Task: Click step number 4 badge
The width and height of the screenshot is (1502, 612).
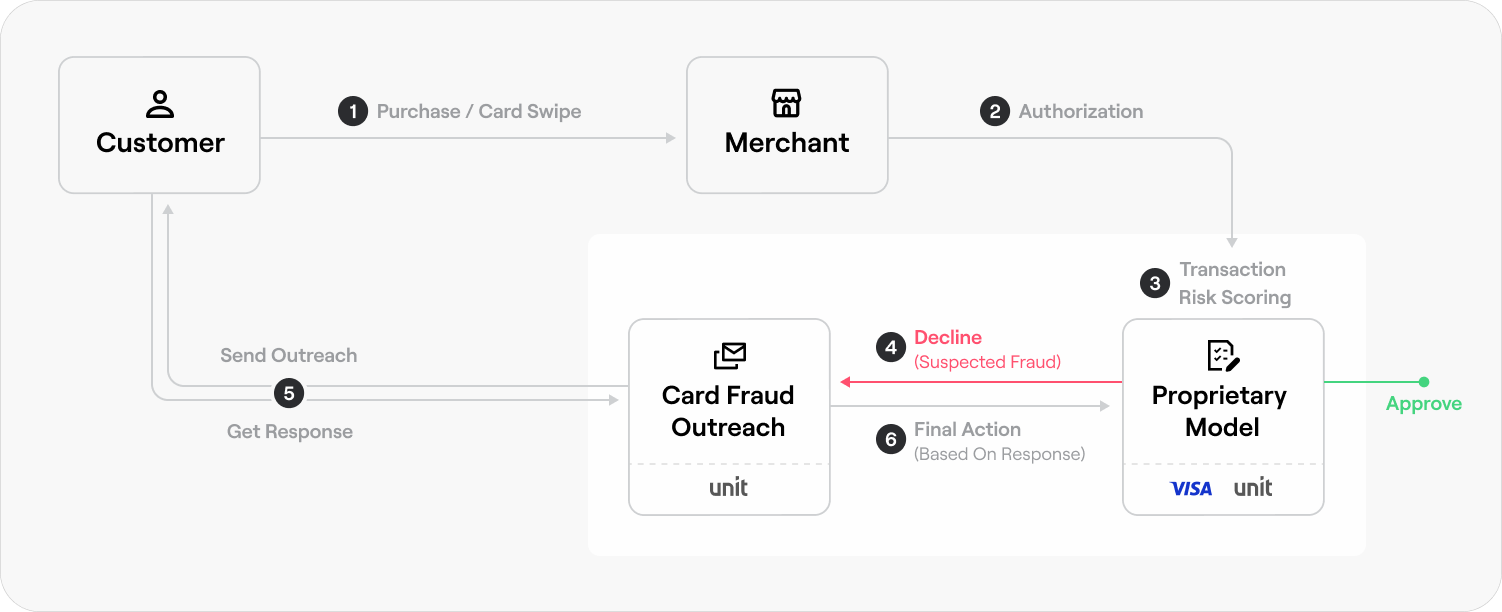Action: 890,347
